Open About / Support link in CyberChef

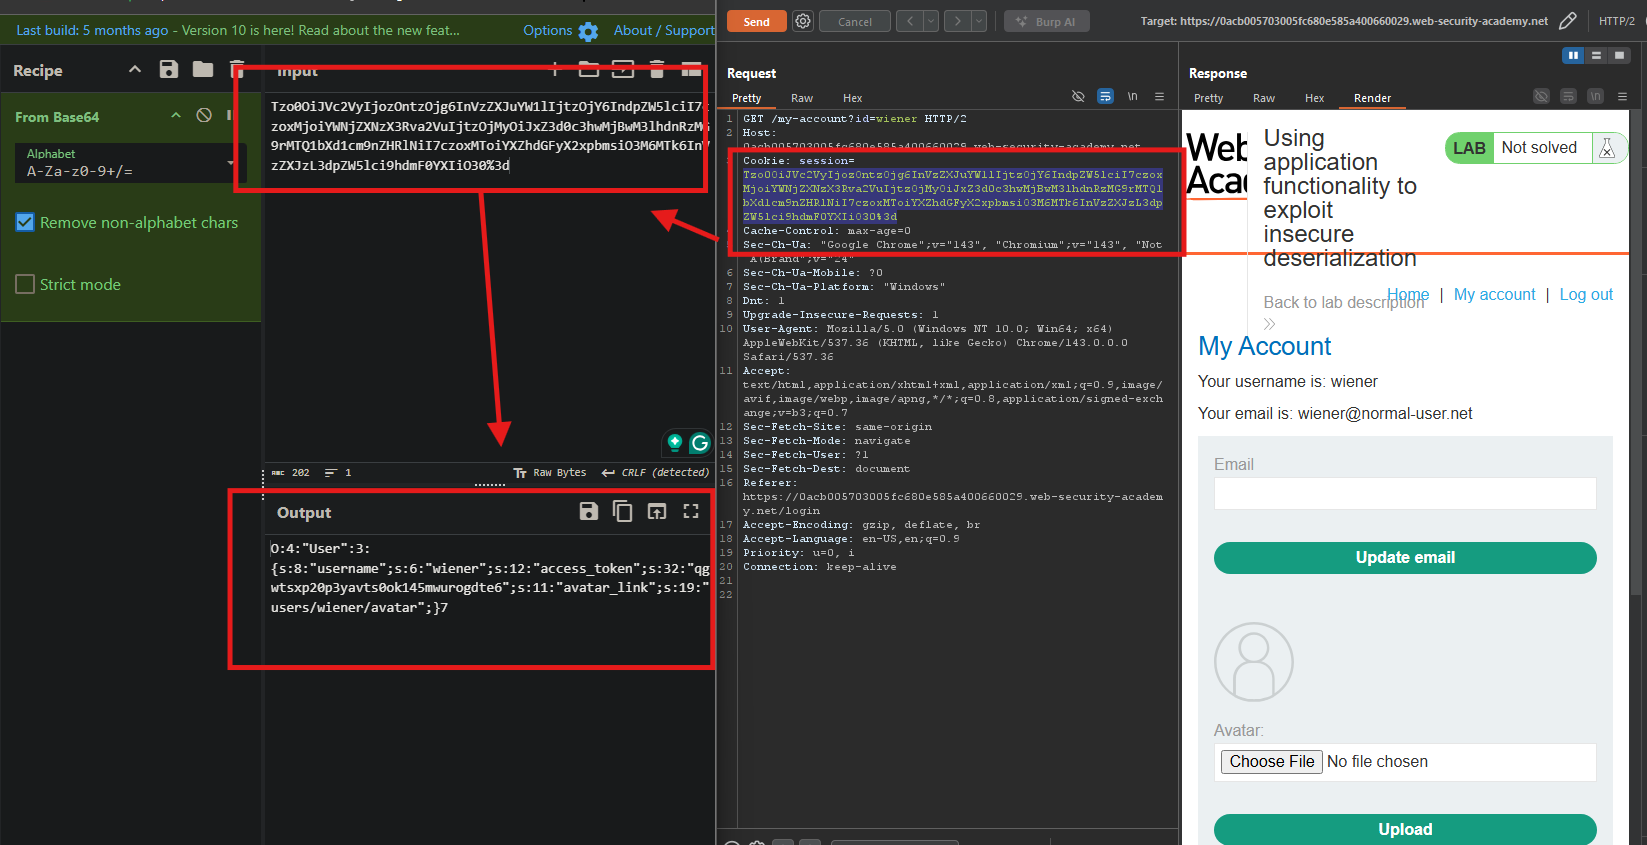(664, 30)
